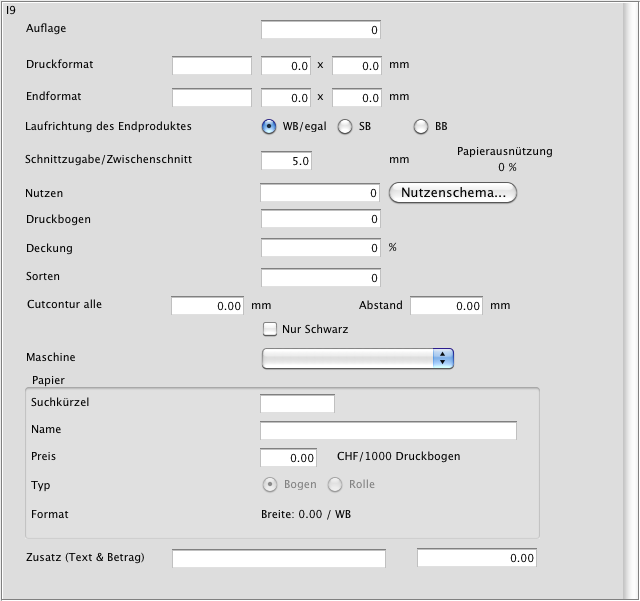Focus the Sorten input field

tap(320, 277)
